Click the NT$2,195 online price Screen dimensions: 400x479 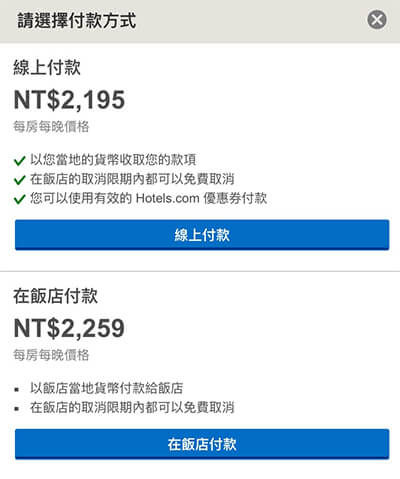pyautogui.click(x=69, y=100)
